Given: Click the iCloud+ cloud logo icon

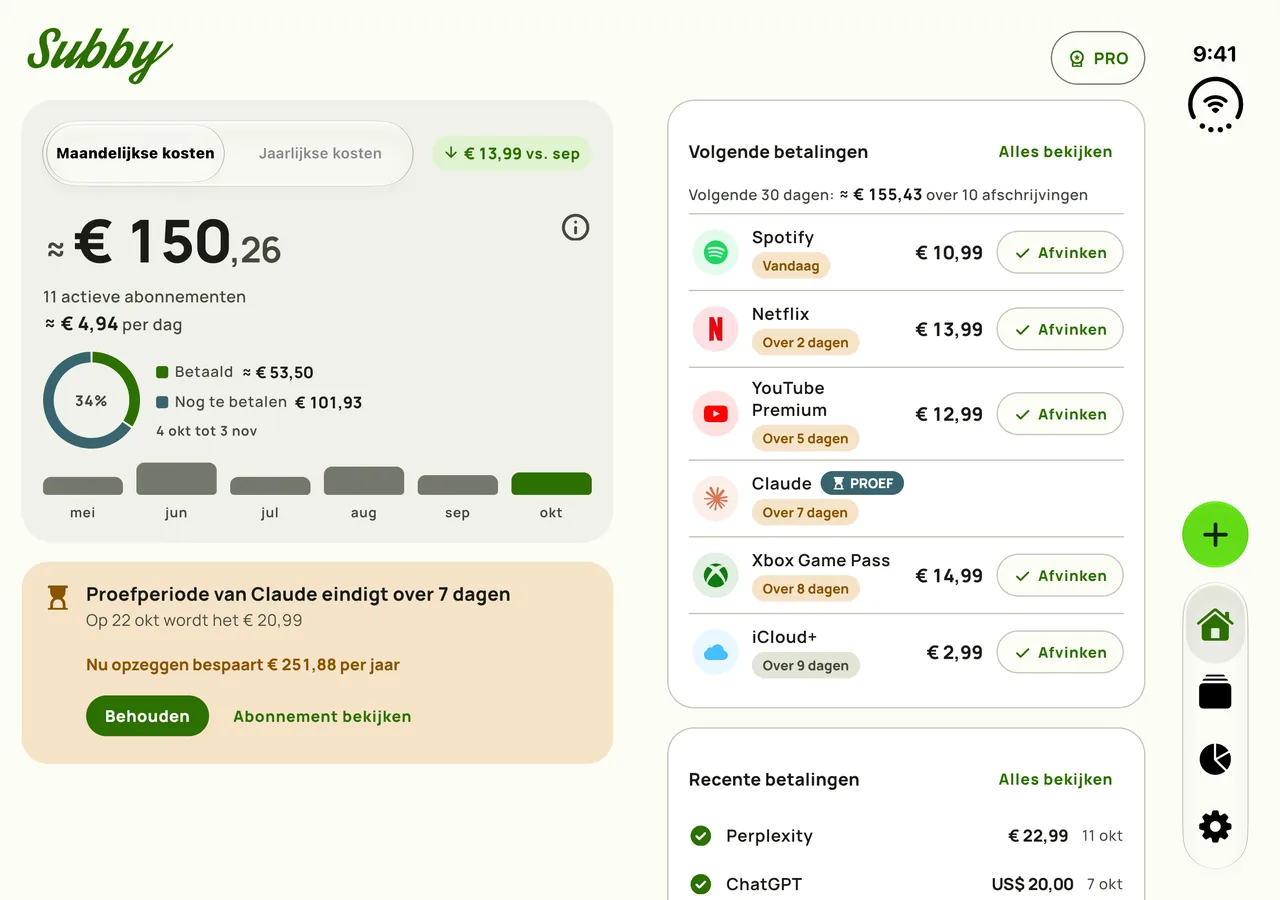Looking at the screenshot, I should (x=715, y=652).
